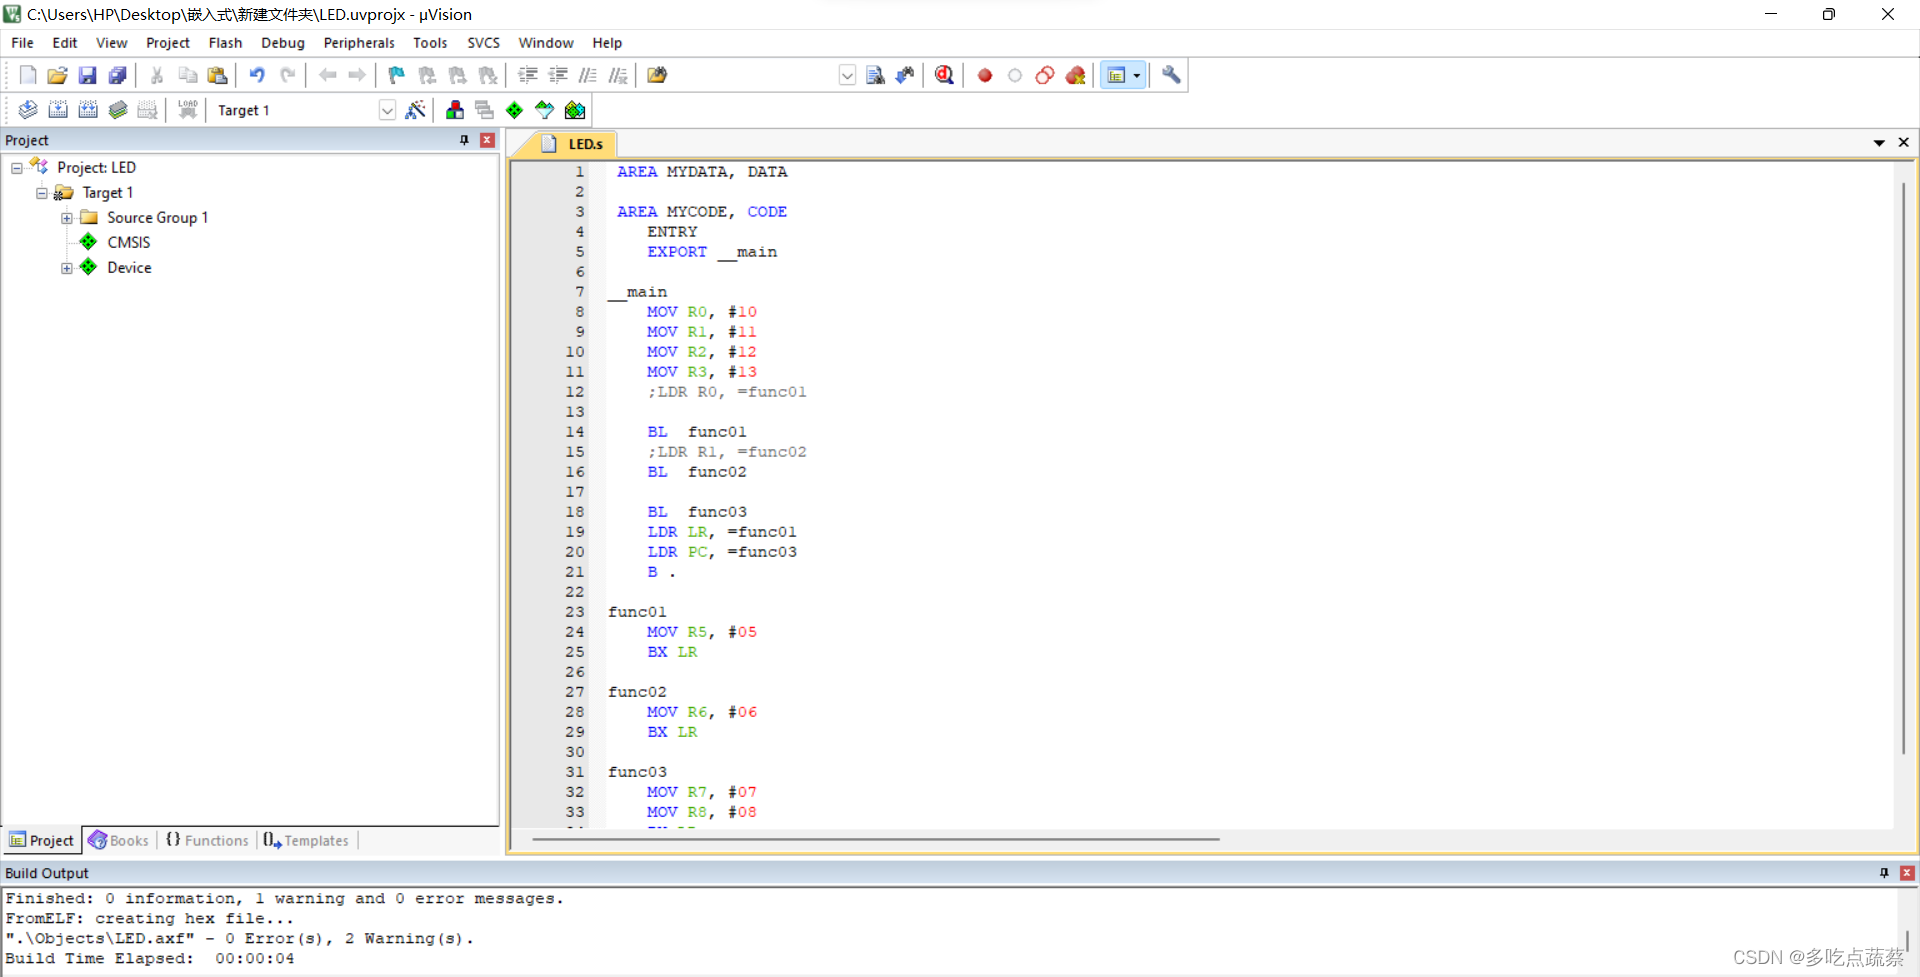This screenshot has height=977, width=1920.
Task: Open a file with the folder icon
Action: [x=58, y=75]
